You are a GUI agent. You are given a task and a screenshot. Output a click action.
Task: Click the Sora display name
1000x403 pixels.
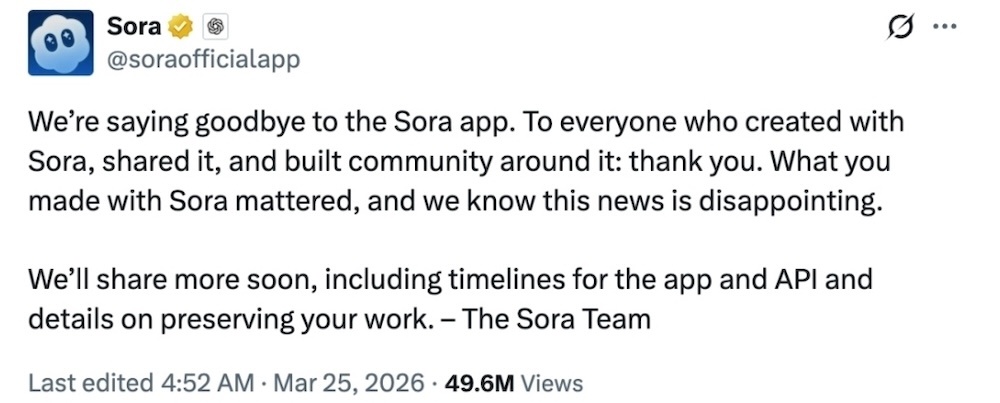coord(133,27)
